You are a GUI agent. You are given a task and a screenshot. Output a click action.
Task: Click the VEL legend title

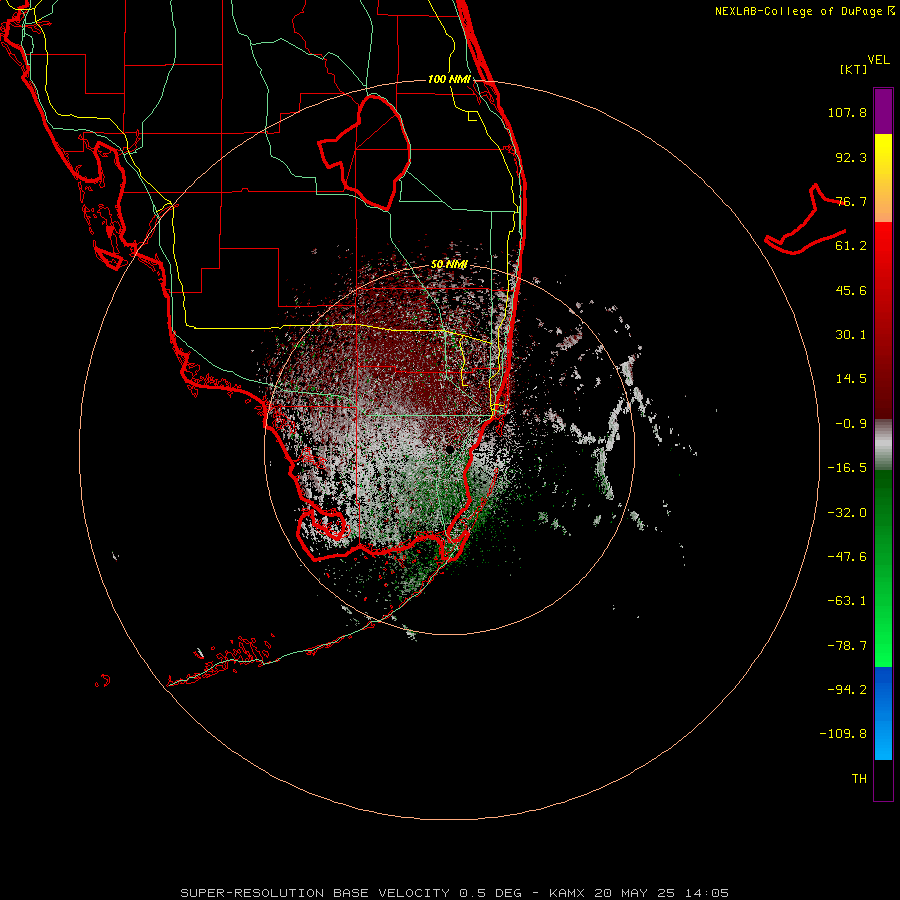pyautogui.click(x=878, y=59)
